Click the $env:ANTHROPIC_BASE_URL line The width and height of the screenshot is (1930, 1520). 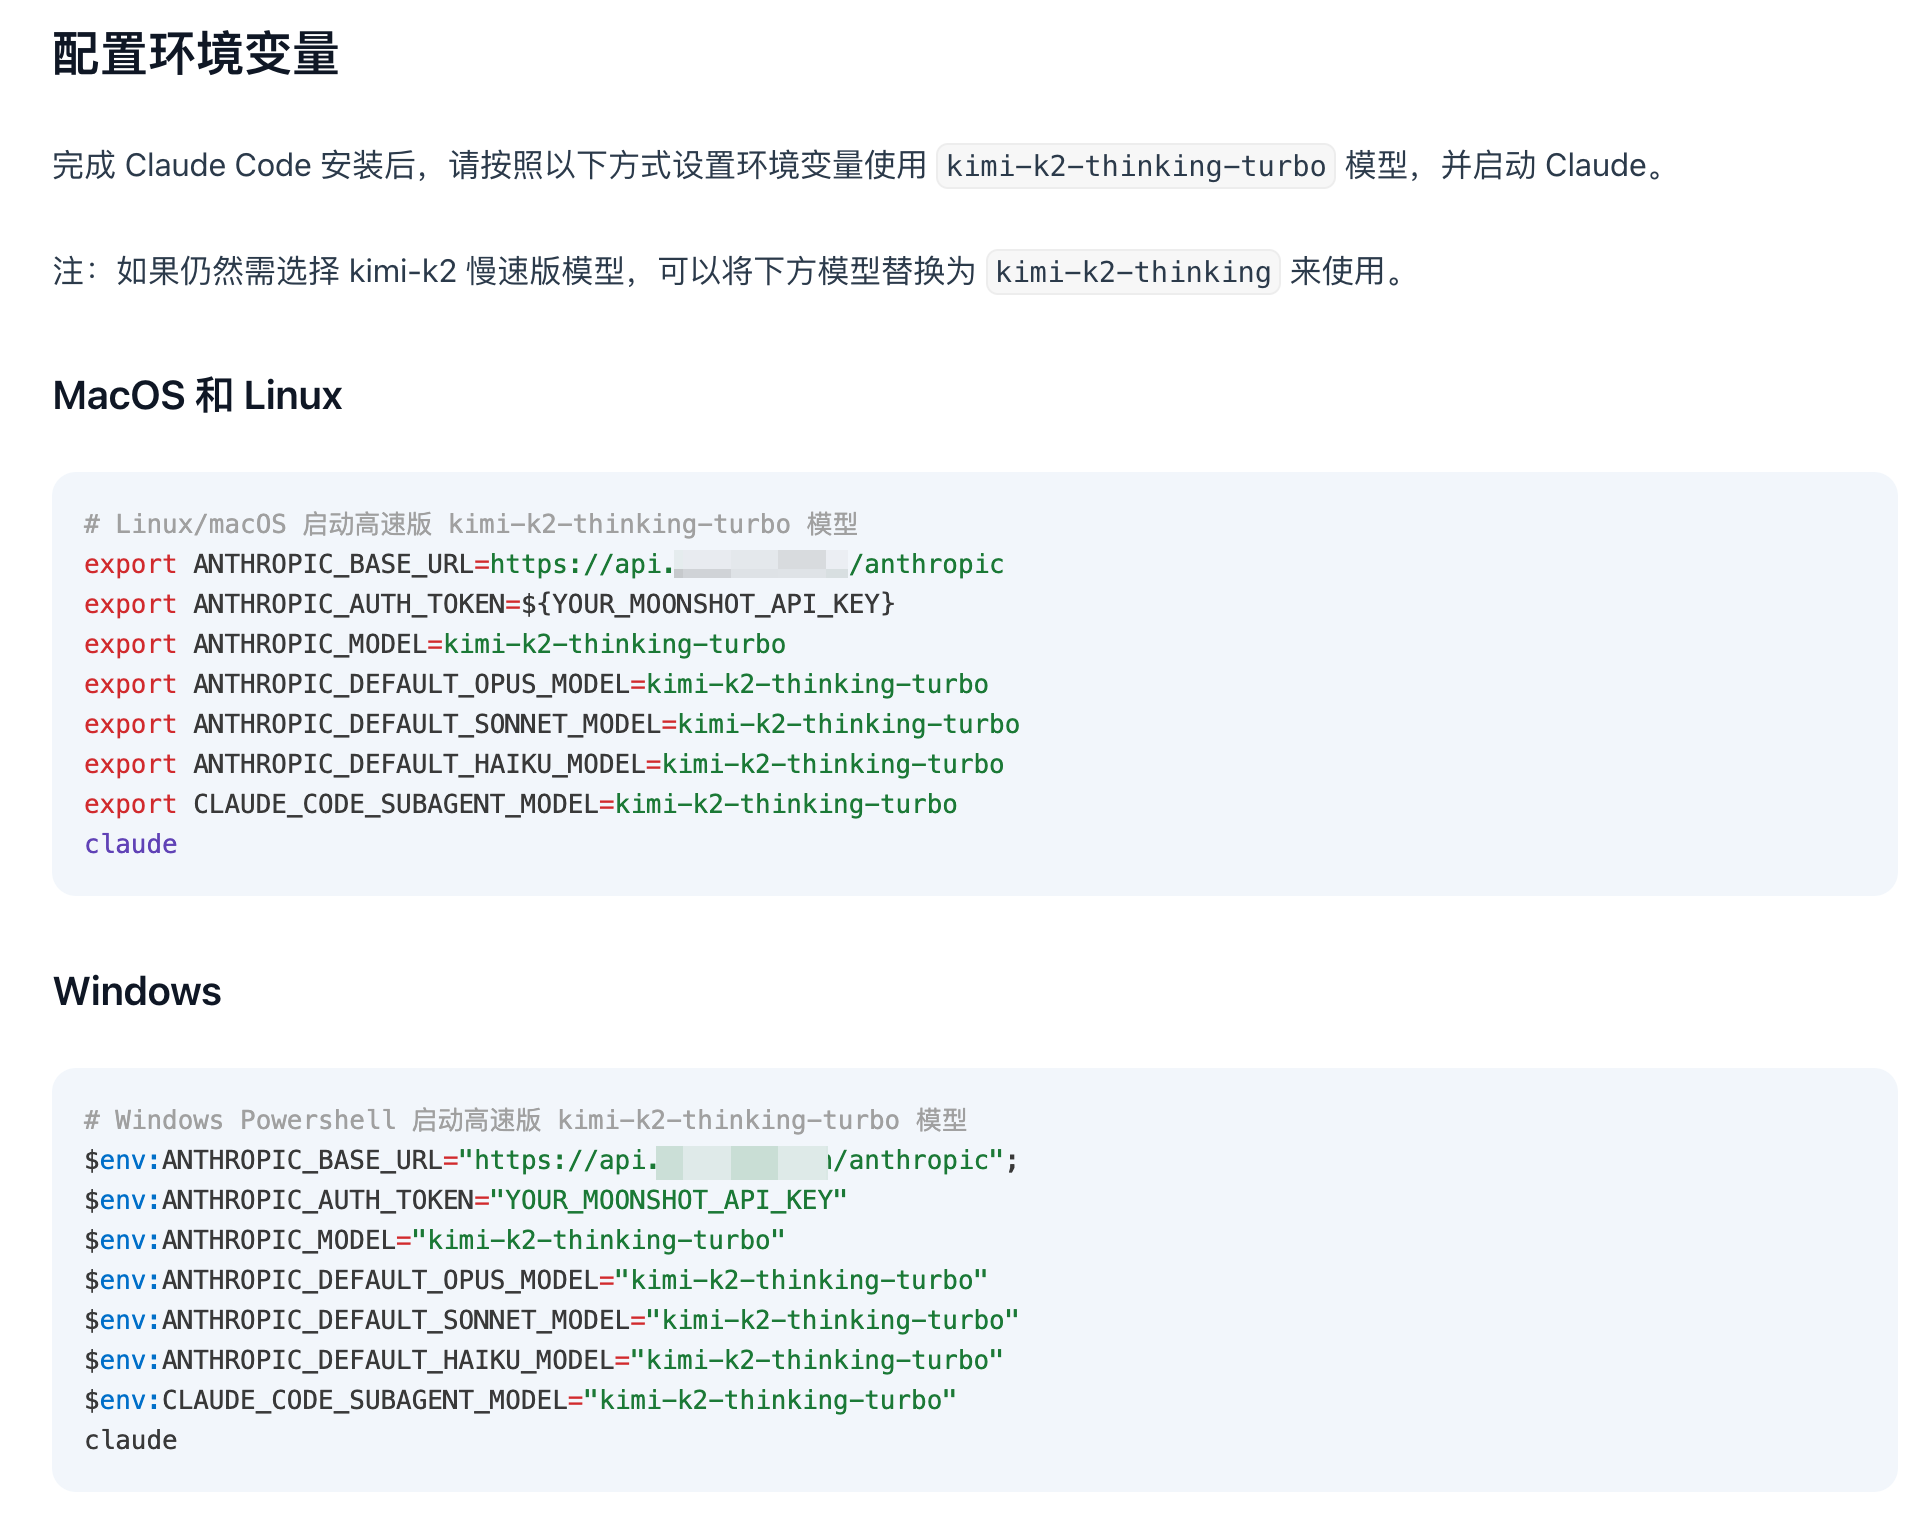coord(550,1160)
